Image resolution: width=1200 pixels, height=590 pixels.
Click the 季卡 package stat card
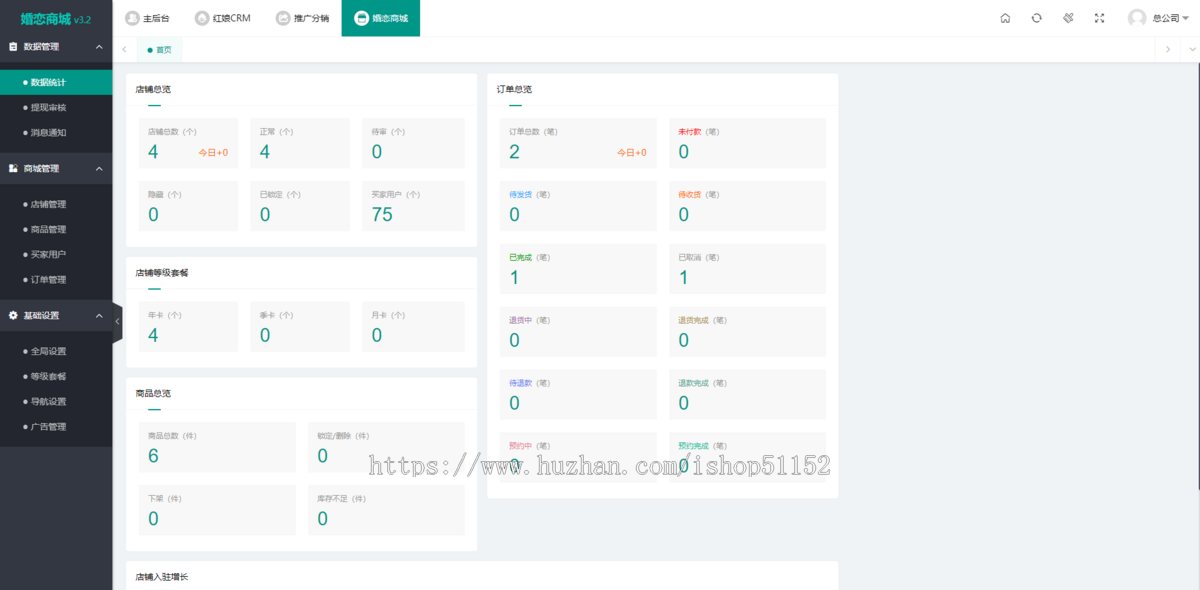(x=300, y=327)
